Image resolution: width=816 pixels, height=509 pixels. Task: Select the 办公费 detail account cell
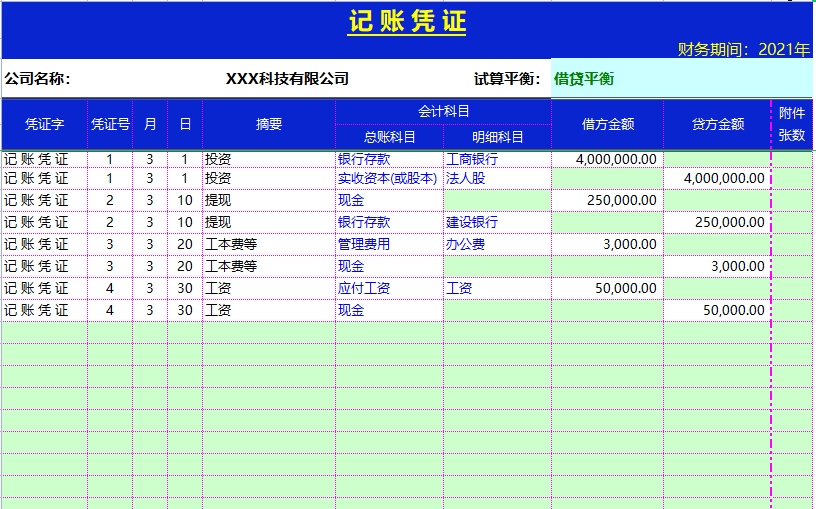498,244
